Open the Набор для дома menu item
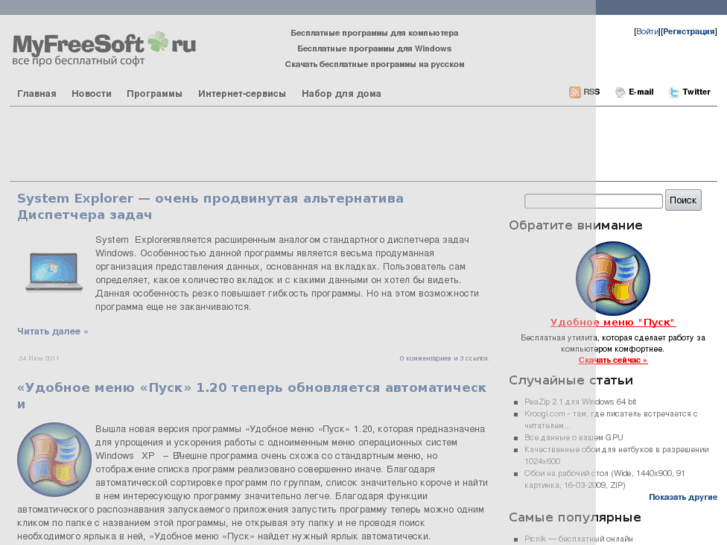This screenshot has width=727, height=545. click(x=341, y=94)
